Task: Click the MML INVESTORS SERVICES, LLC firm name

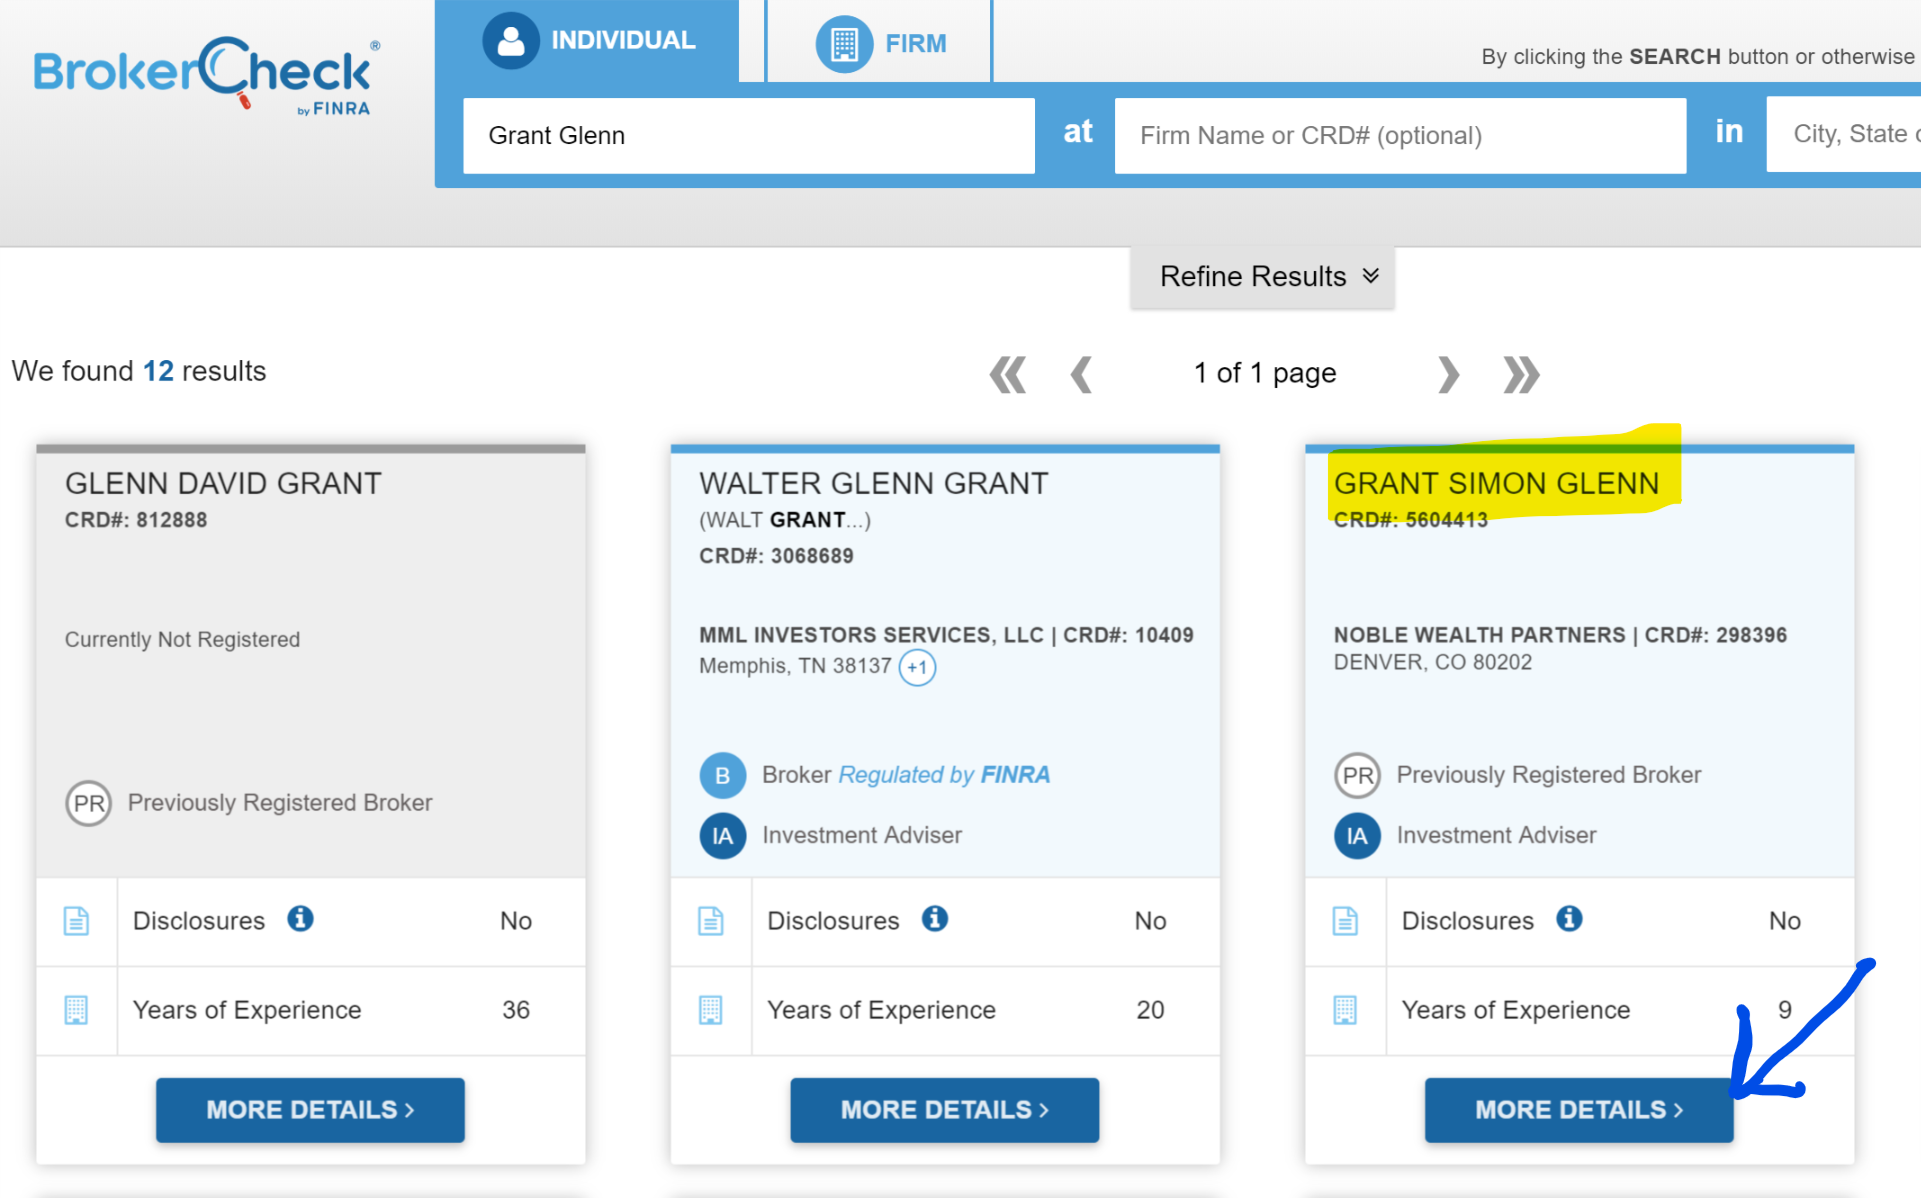Action: click(871, 636)
